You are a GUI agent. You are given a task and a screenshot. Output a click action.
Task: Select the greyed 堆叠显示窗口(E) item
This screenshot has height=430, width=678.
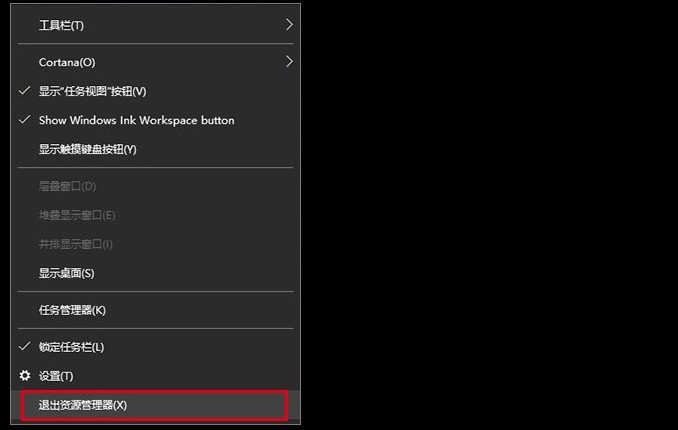(77, 215)
